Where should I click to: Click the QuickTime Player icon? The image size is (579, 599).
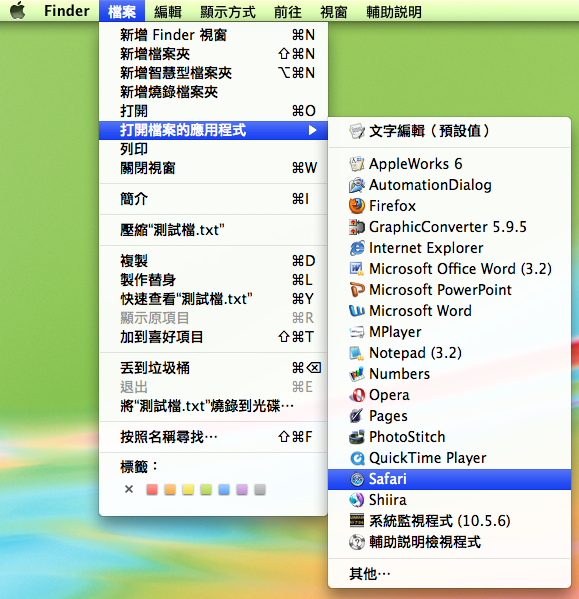[357, 458]
